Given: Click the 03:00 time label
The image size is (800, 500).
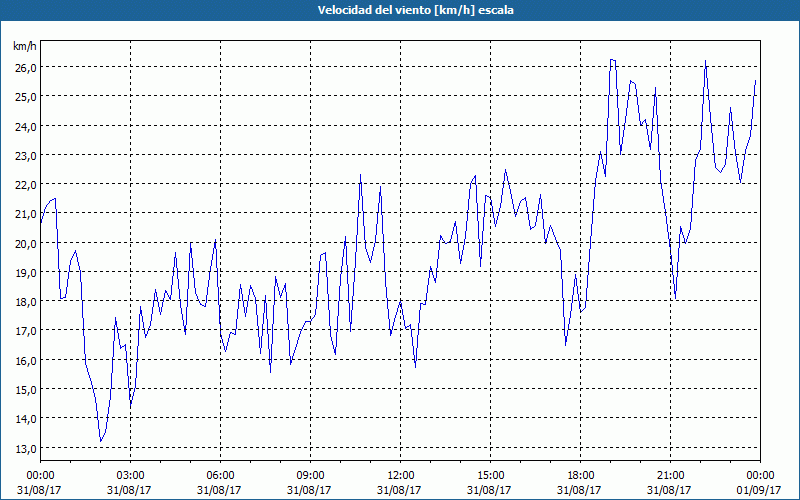Looking at the screenshot, I should [130, 475].
